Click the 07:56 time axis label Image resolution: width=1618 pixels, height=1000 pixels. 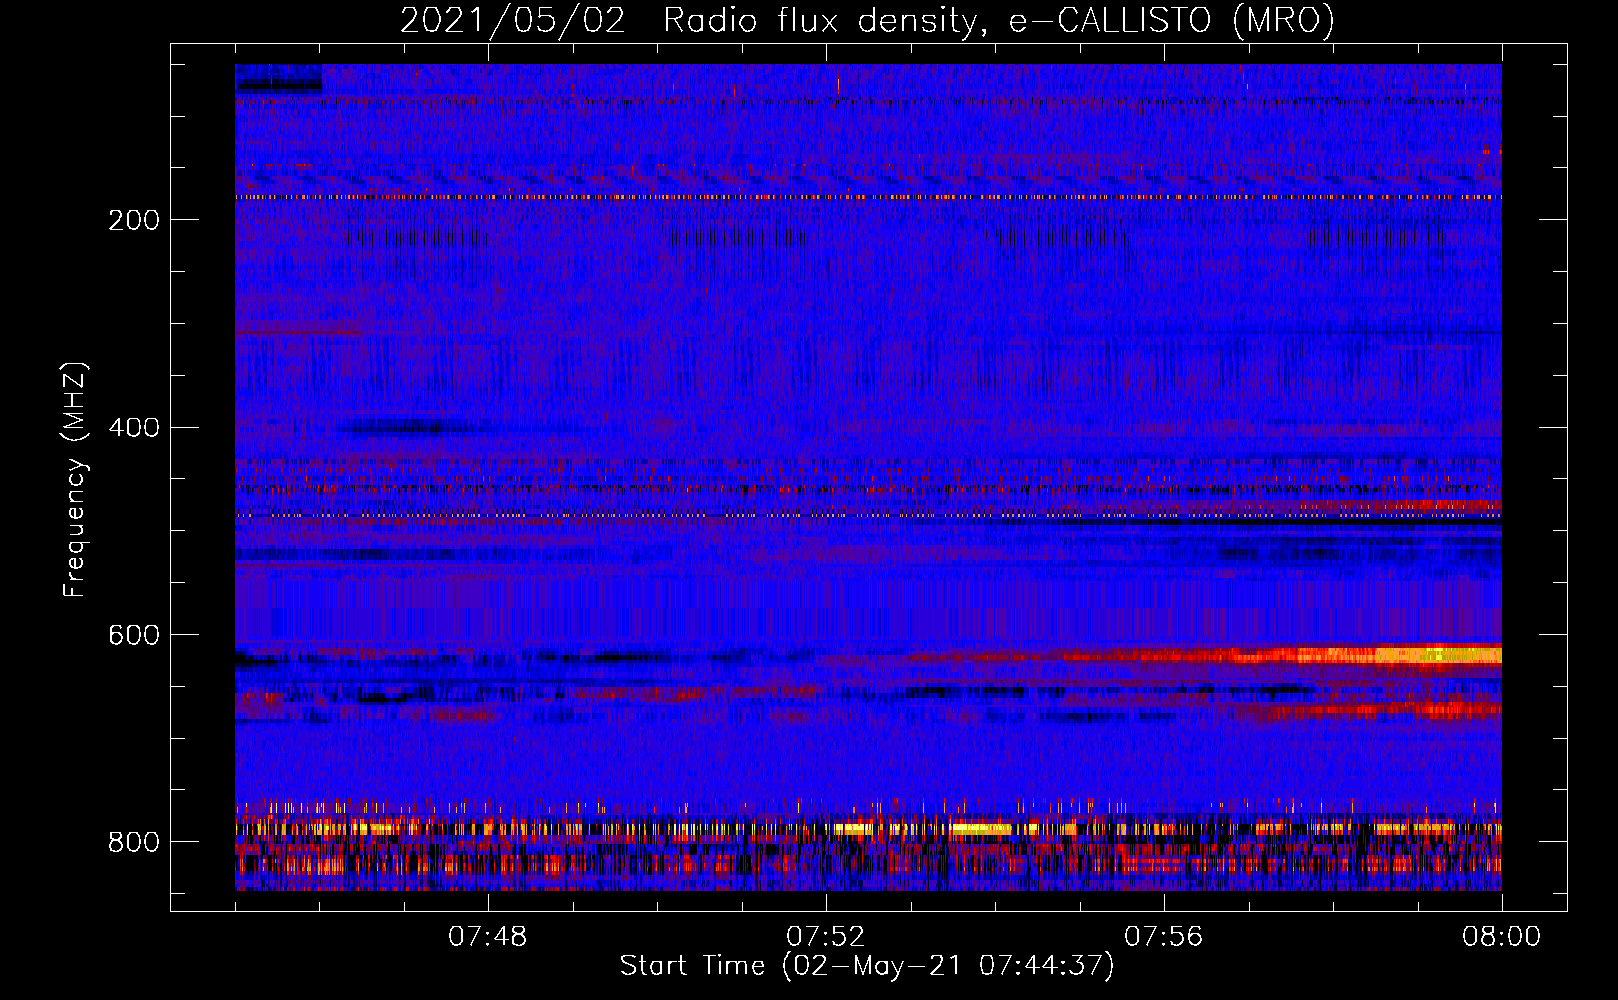tap(1164, 937)
